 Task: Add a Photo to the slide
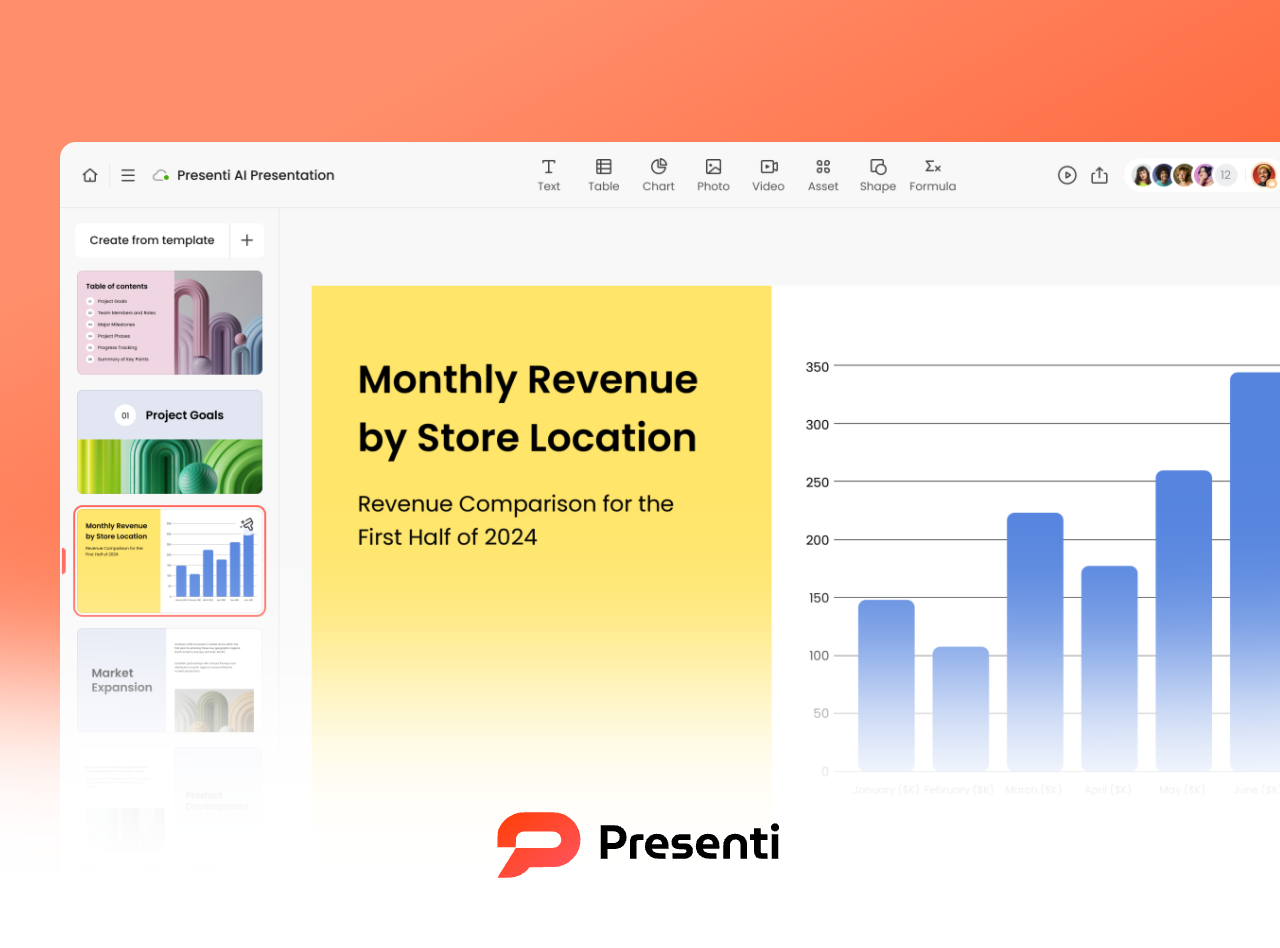tap(713, 175)
